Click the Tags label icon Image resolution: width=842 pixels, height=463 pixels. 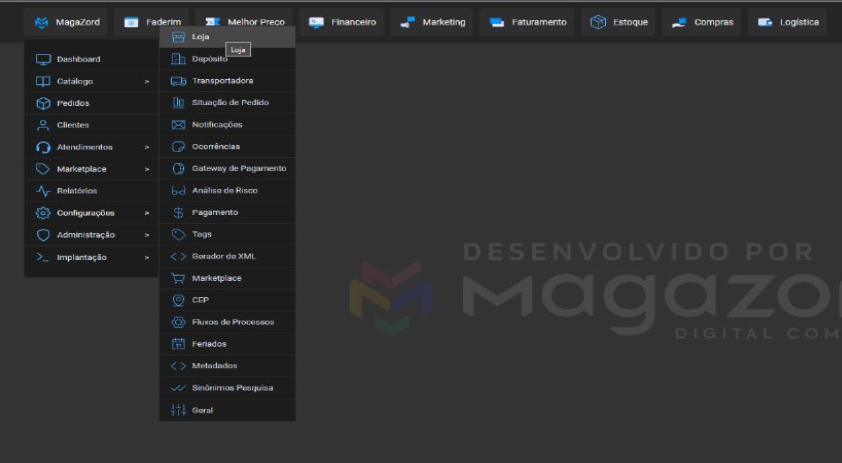pyautogui.click(x=178, y=235)
